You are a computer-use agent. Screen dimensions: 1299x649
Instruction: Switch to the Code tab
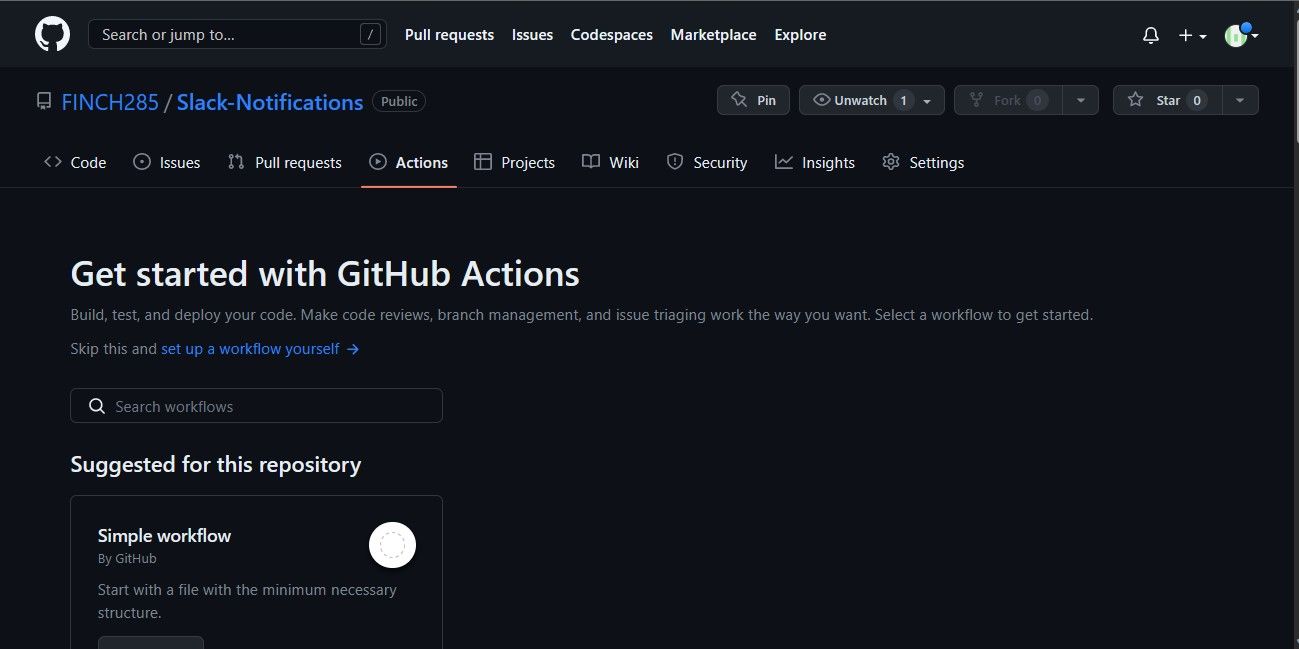click(75, 161)
